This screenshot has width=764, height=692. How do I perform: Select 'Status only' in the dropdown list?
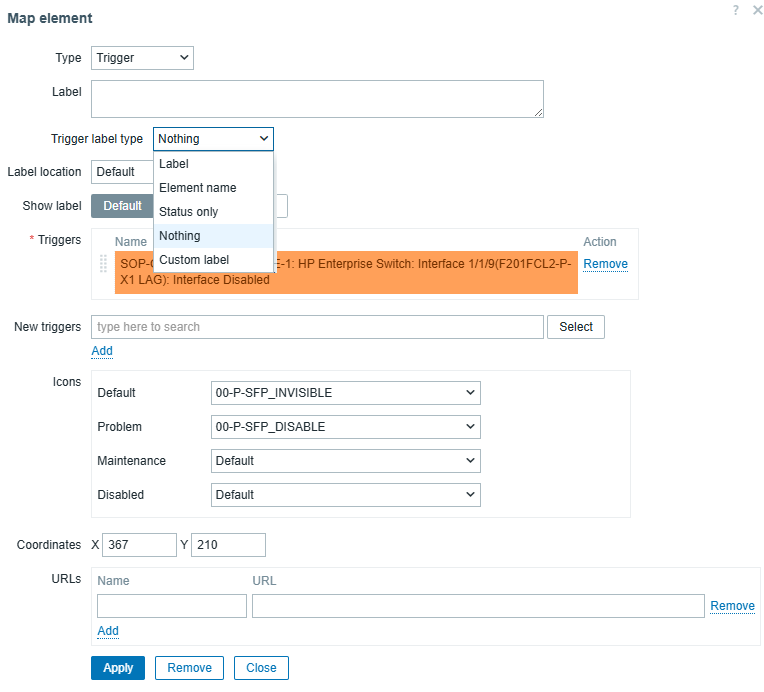189,212
